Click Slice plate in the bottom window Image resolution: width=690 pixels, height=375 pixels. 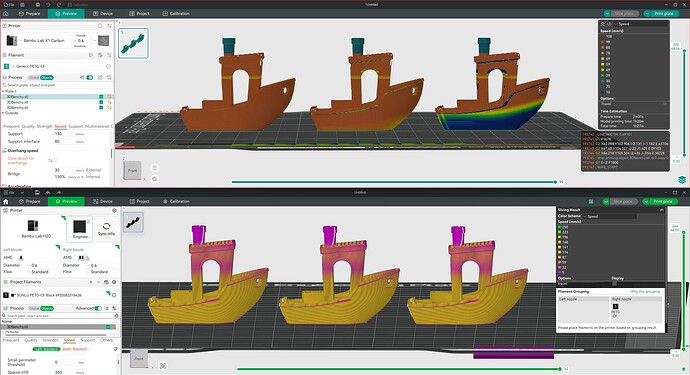coord(623,202)
